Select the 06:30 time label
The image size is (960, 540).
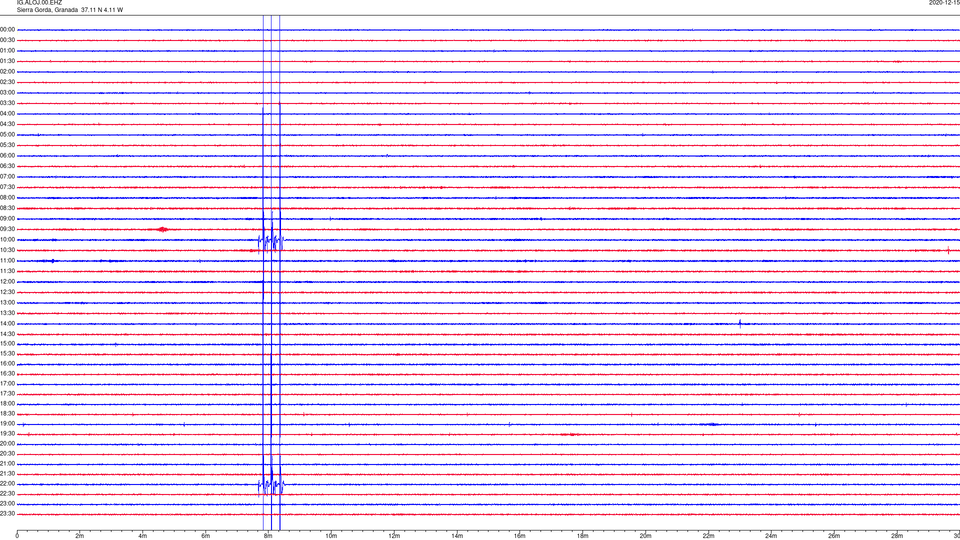tap(7, 166)
